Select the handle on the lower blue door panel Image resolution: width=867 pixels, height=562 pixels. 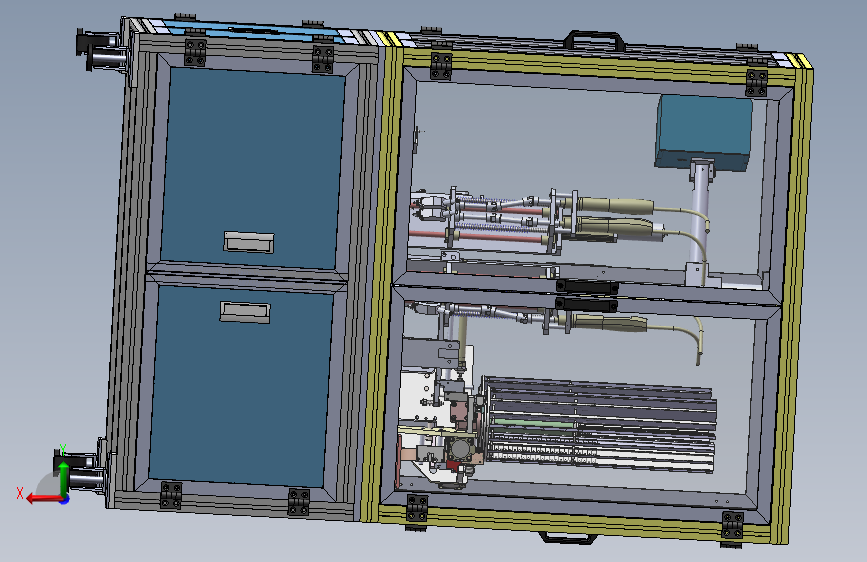click(x=245, y=312)
